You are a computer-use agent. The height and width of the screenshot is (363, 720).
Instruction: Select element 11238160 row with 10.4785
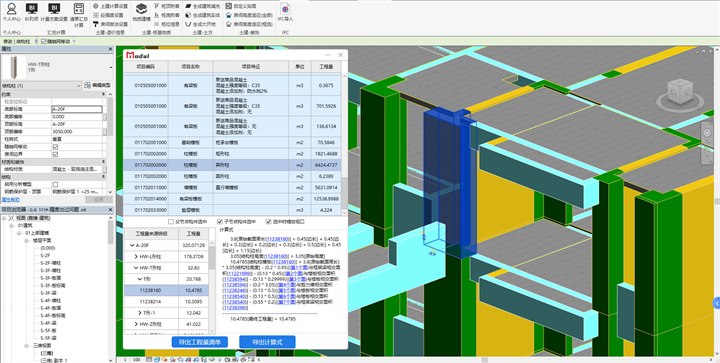pyautogui.click(x=166, y=290)
